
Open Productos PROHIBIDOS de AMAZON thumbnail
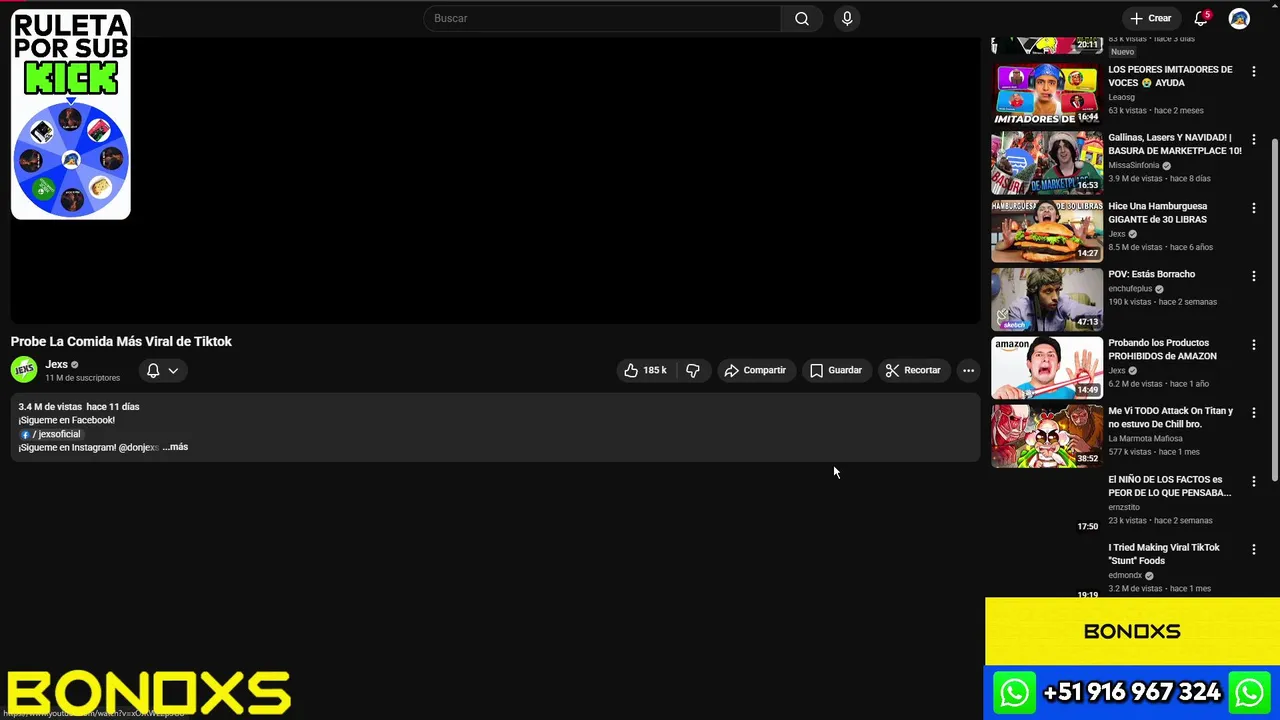pos(1046,367)
